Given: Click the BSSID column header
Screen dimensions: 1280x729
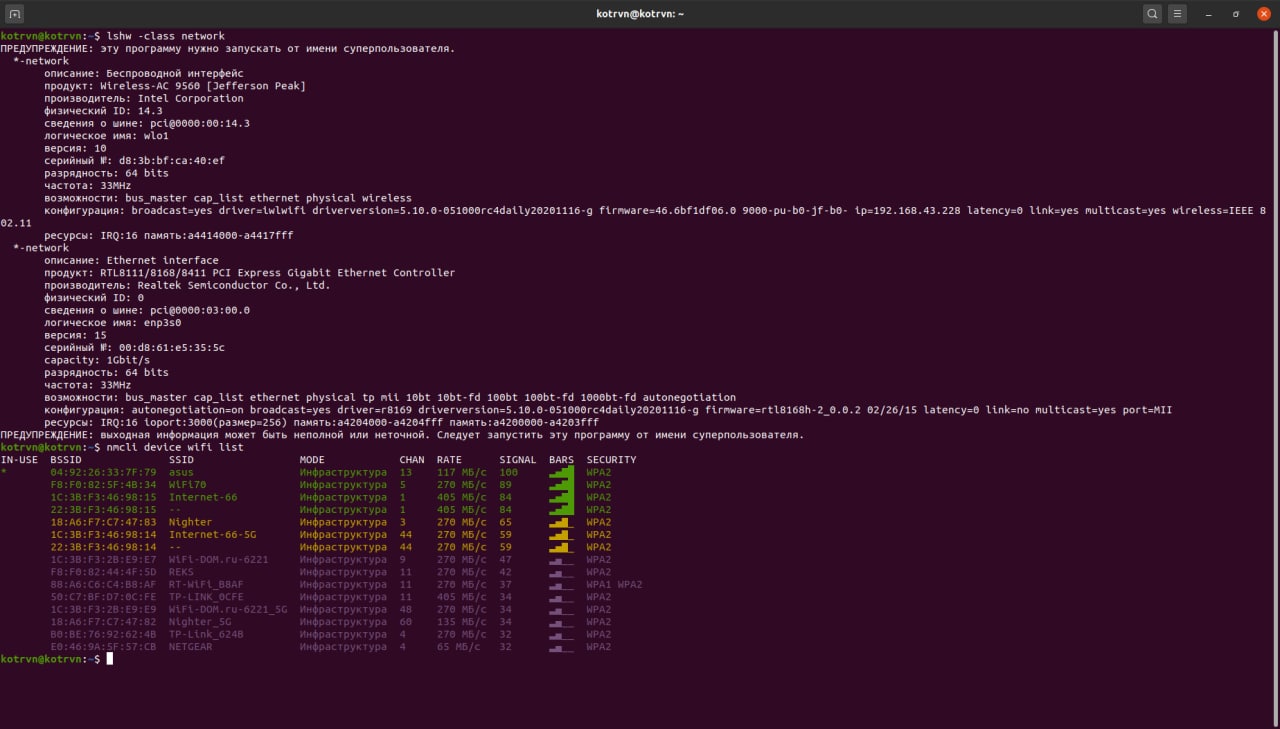Looking at the screenshot, I should tap(66, 460).
